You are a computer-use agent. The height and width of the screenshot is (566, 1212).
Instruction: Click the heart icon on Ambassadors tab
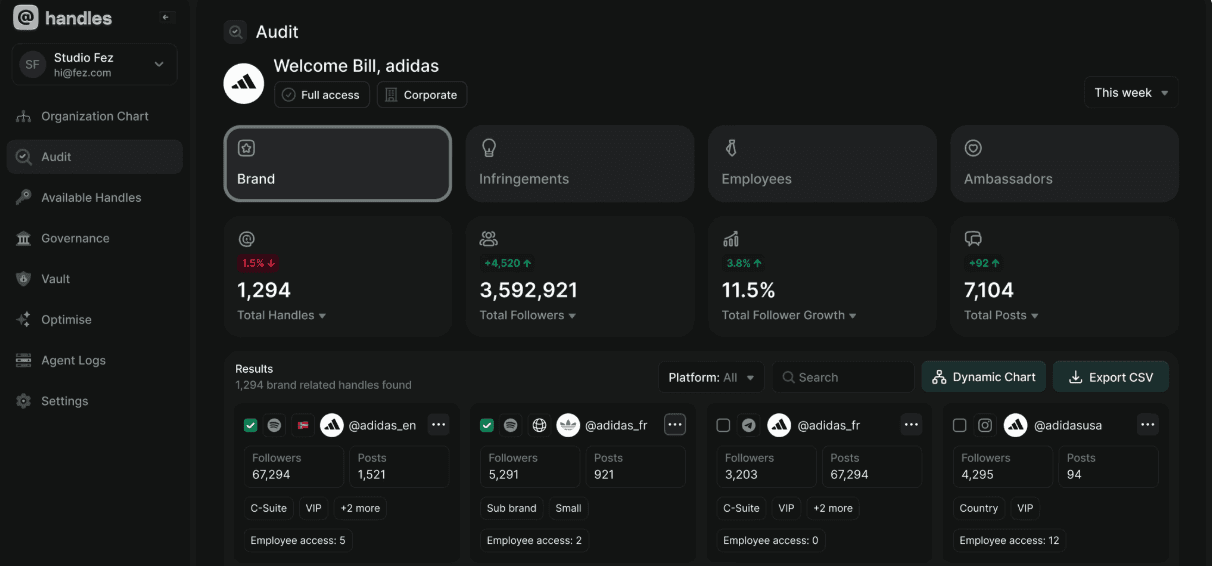[x=973, y=148]
